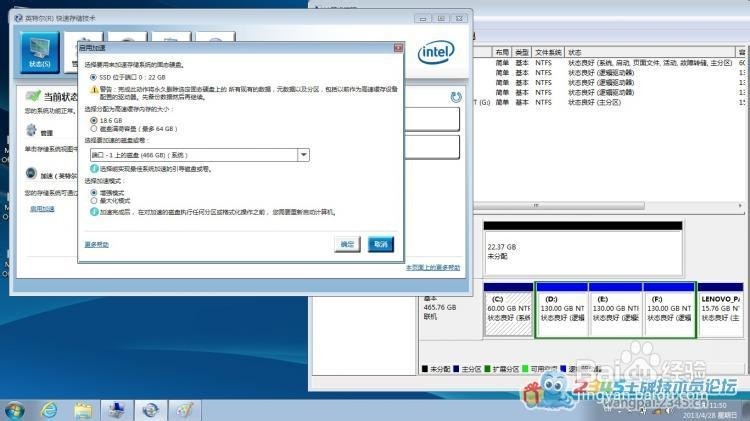Screen dimensions: 750x421
Task: Select 增强模式 acceleration mode
Action: tap(94, 192)
